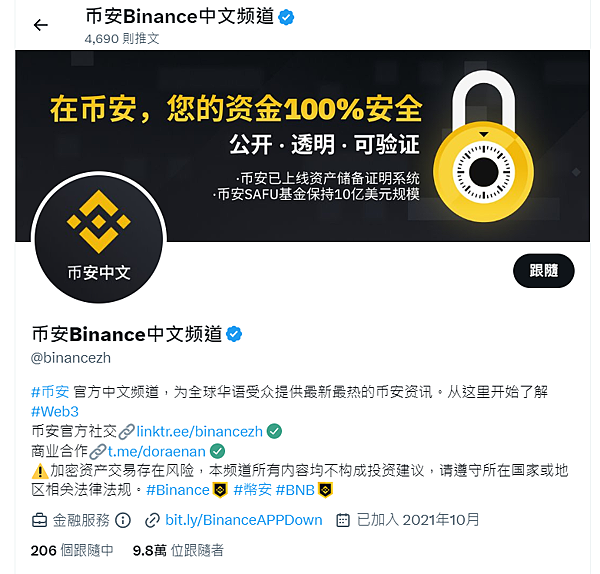Click the verified badge beside profile name
Viewport: 600px width, 574px height.
tap(234, 334)
